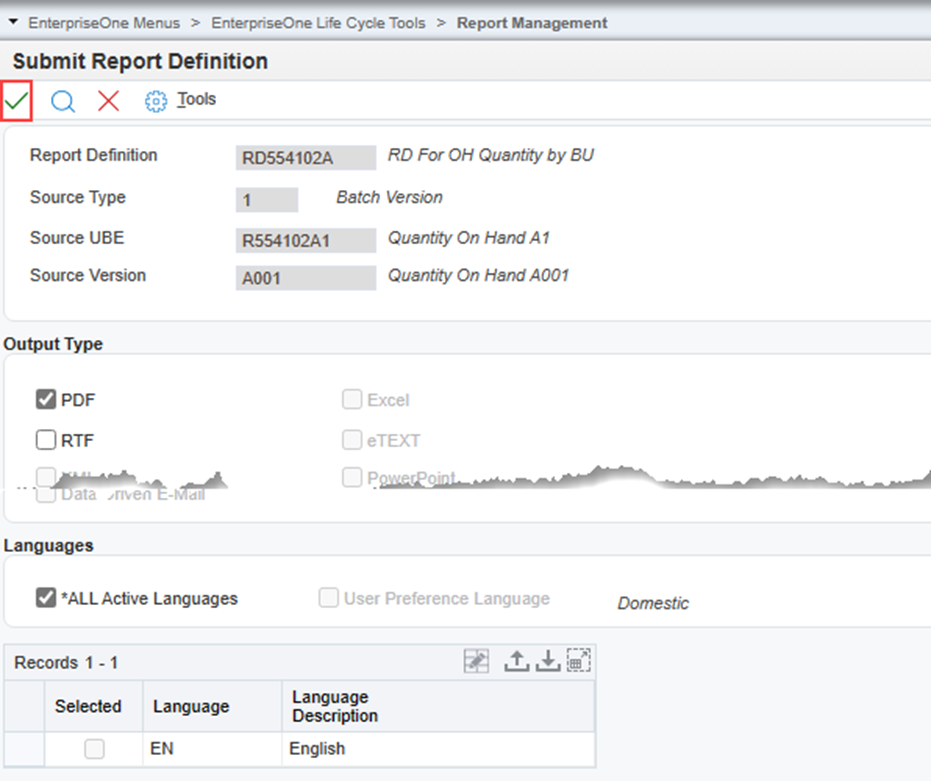The image size is (931, 781).
Task: Click the English description cell
Action: pyautogui.click(x=438, y=749)
